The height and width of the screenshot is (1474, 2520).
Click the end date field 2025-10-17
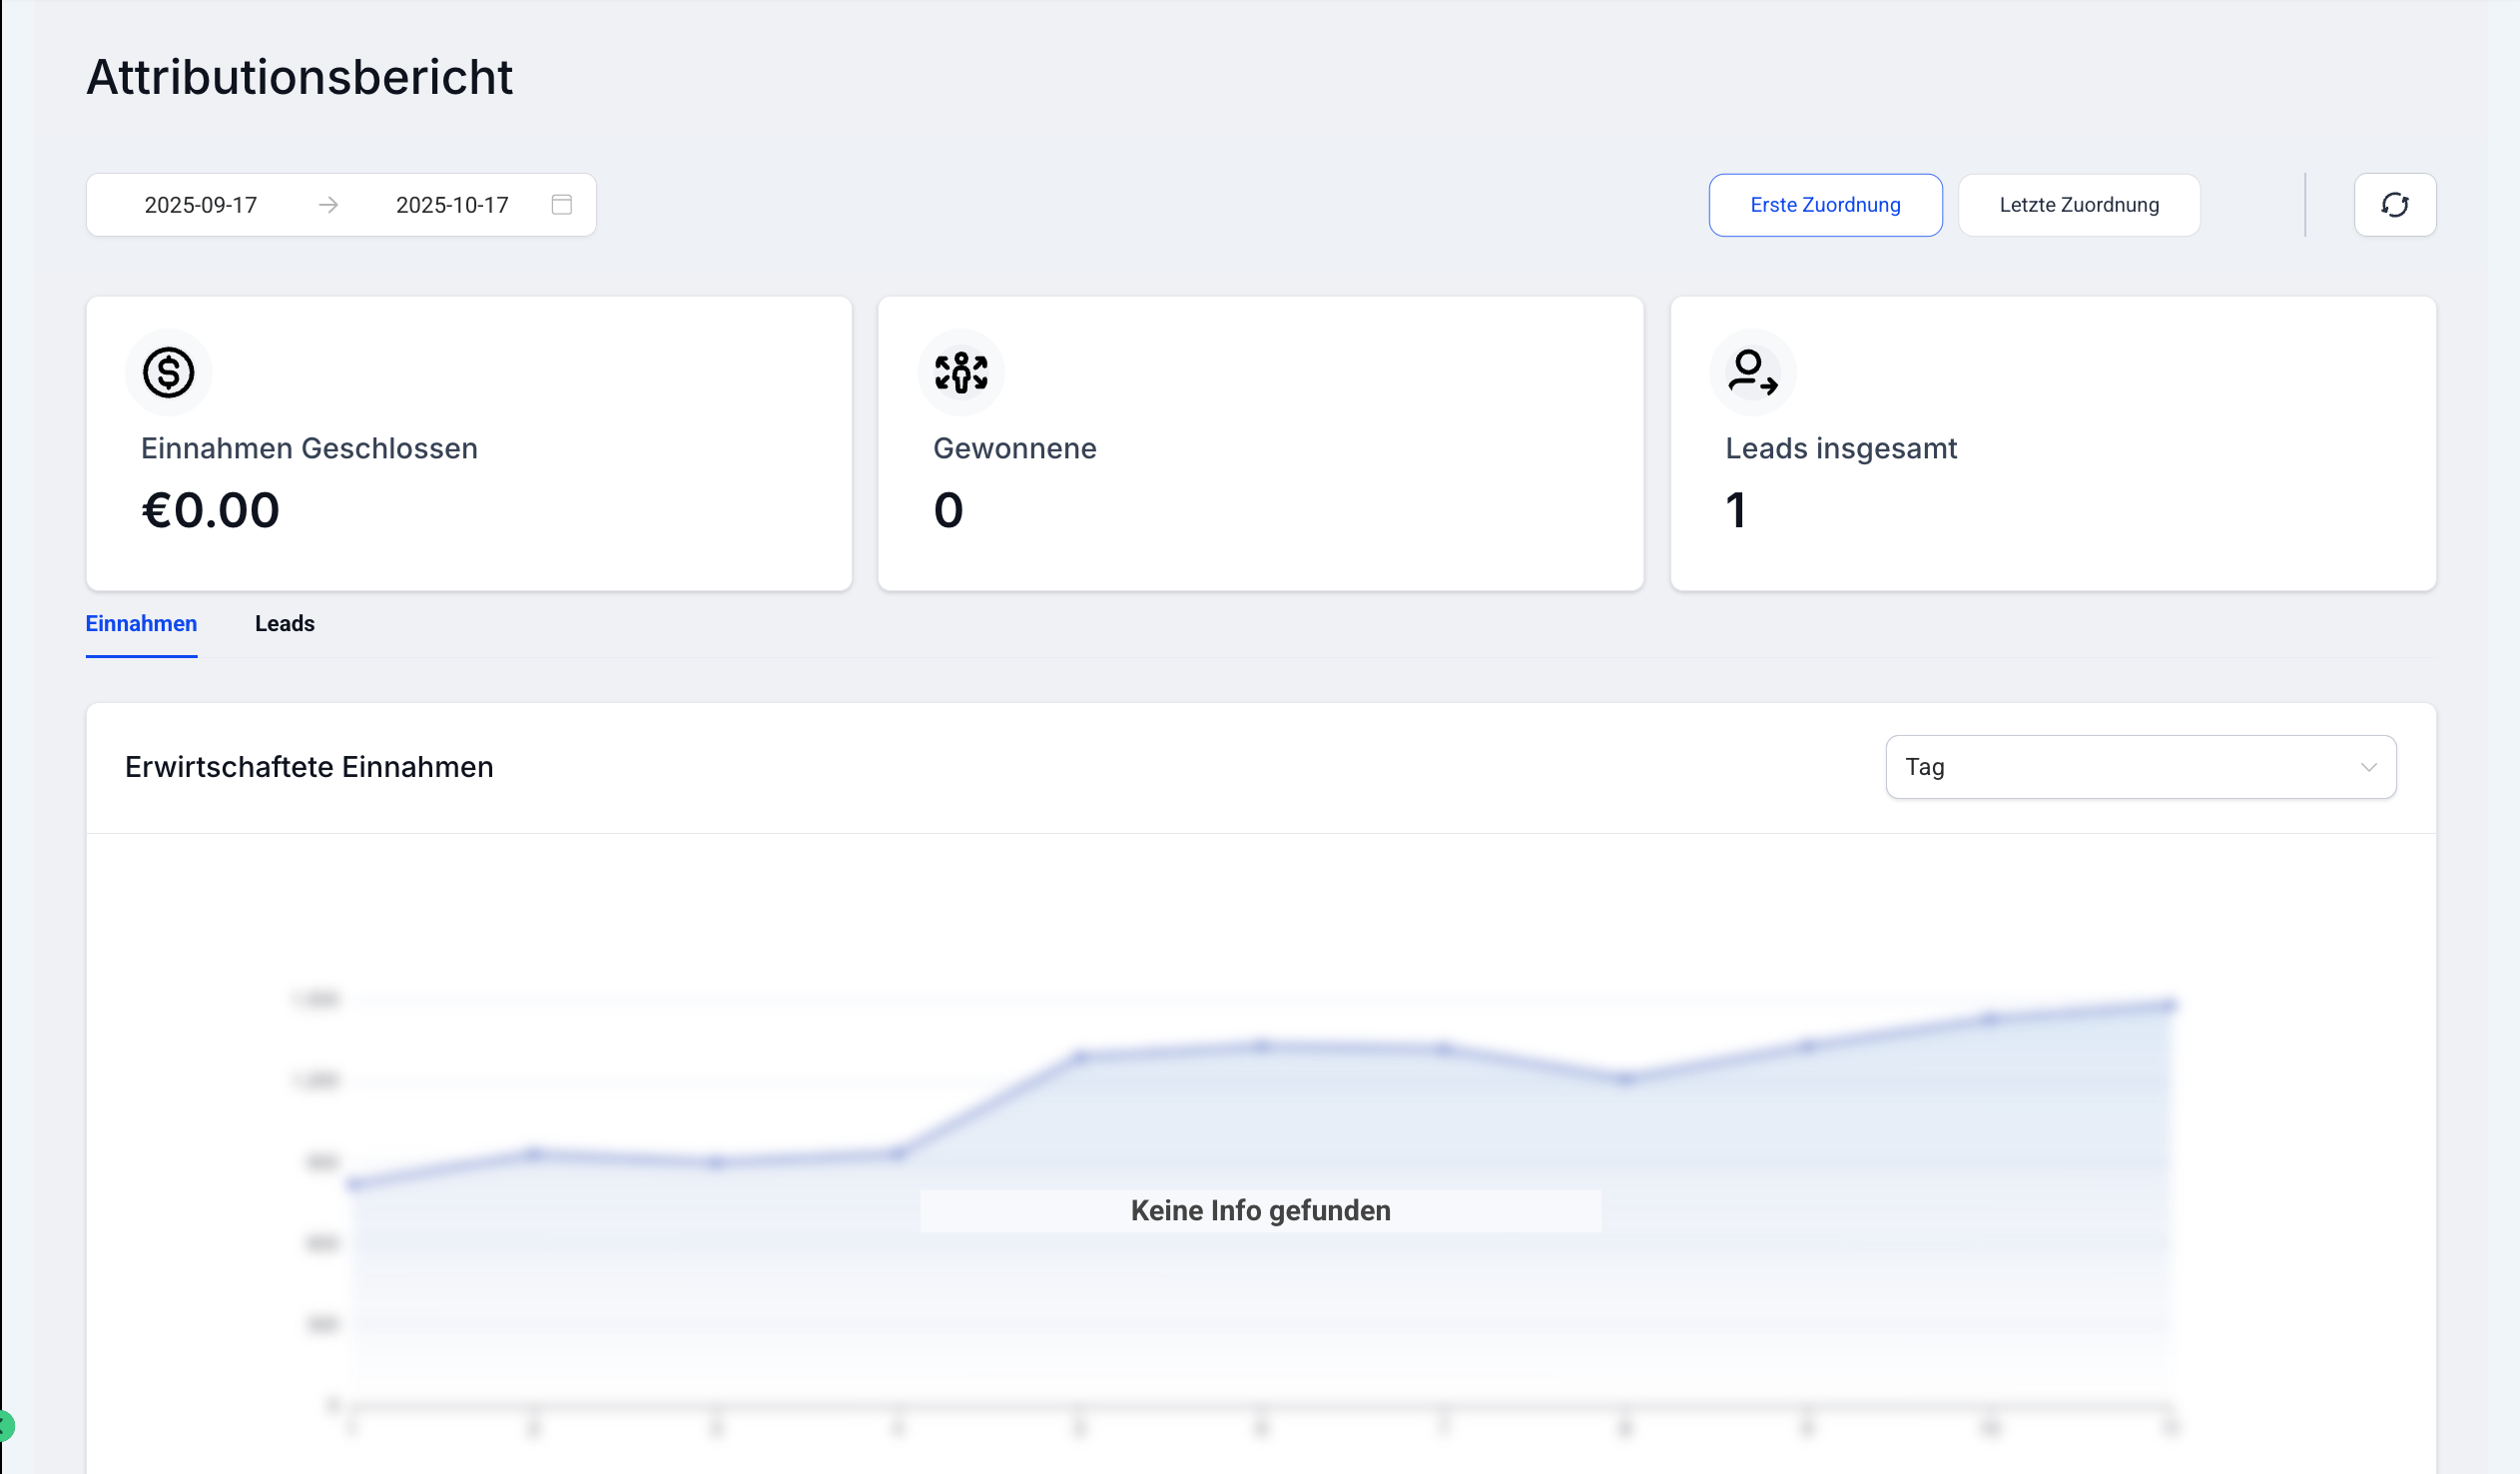click(x=452, y=204)
